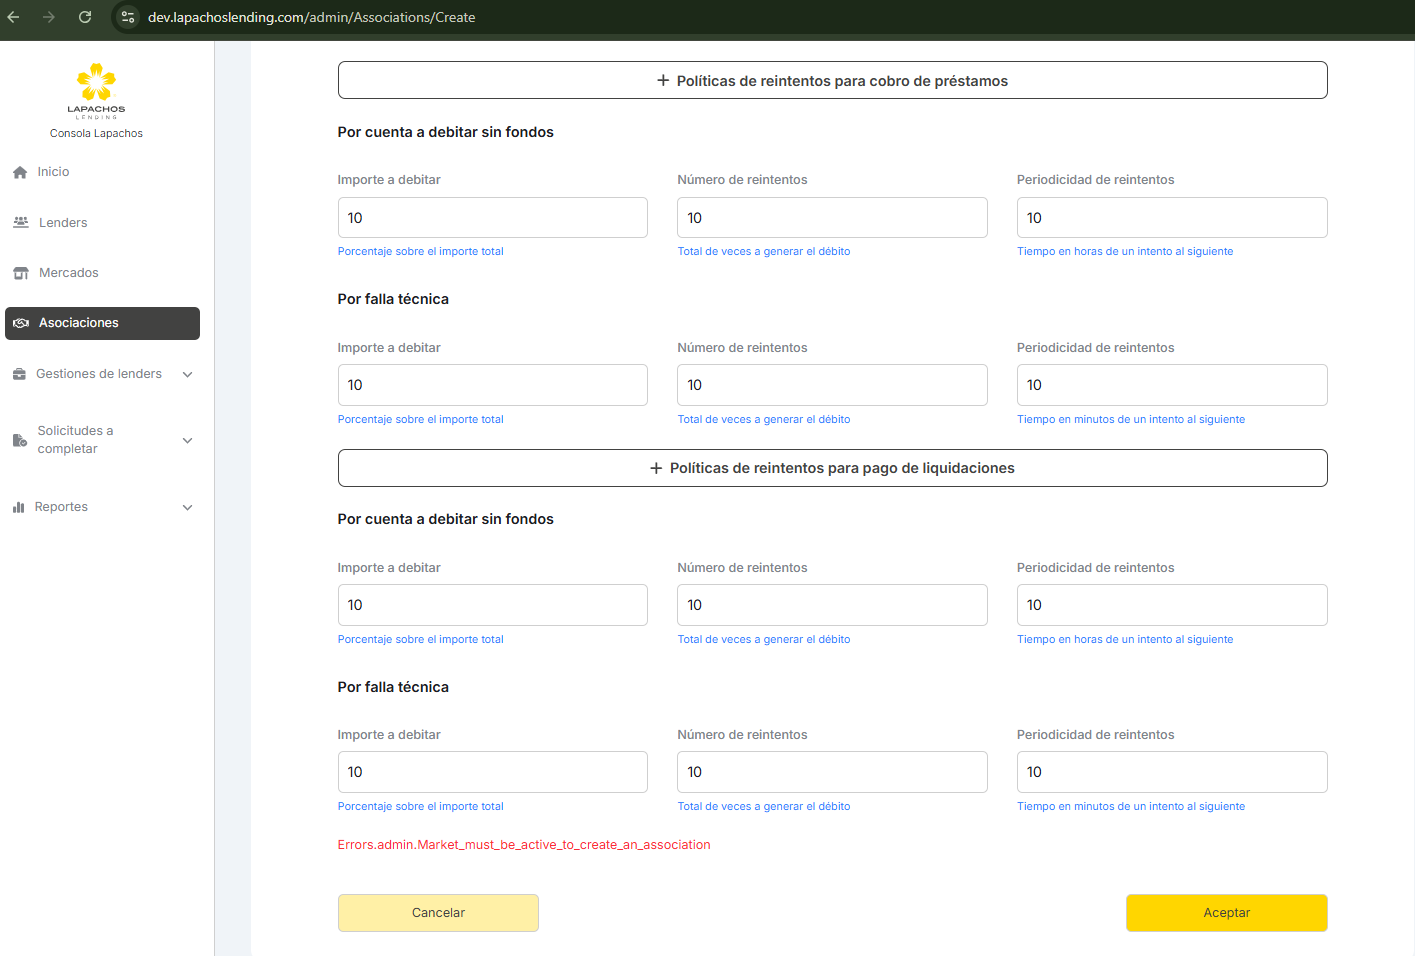This screenshot has width=1415, height=956.
Task: Click the Reportes bar chart icon
Action: (x=18, y=507)
